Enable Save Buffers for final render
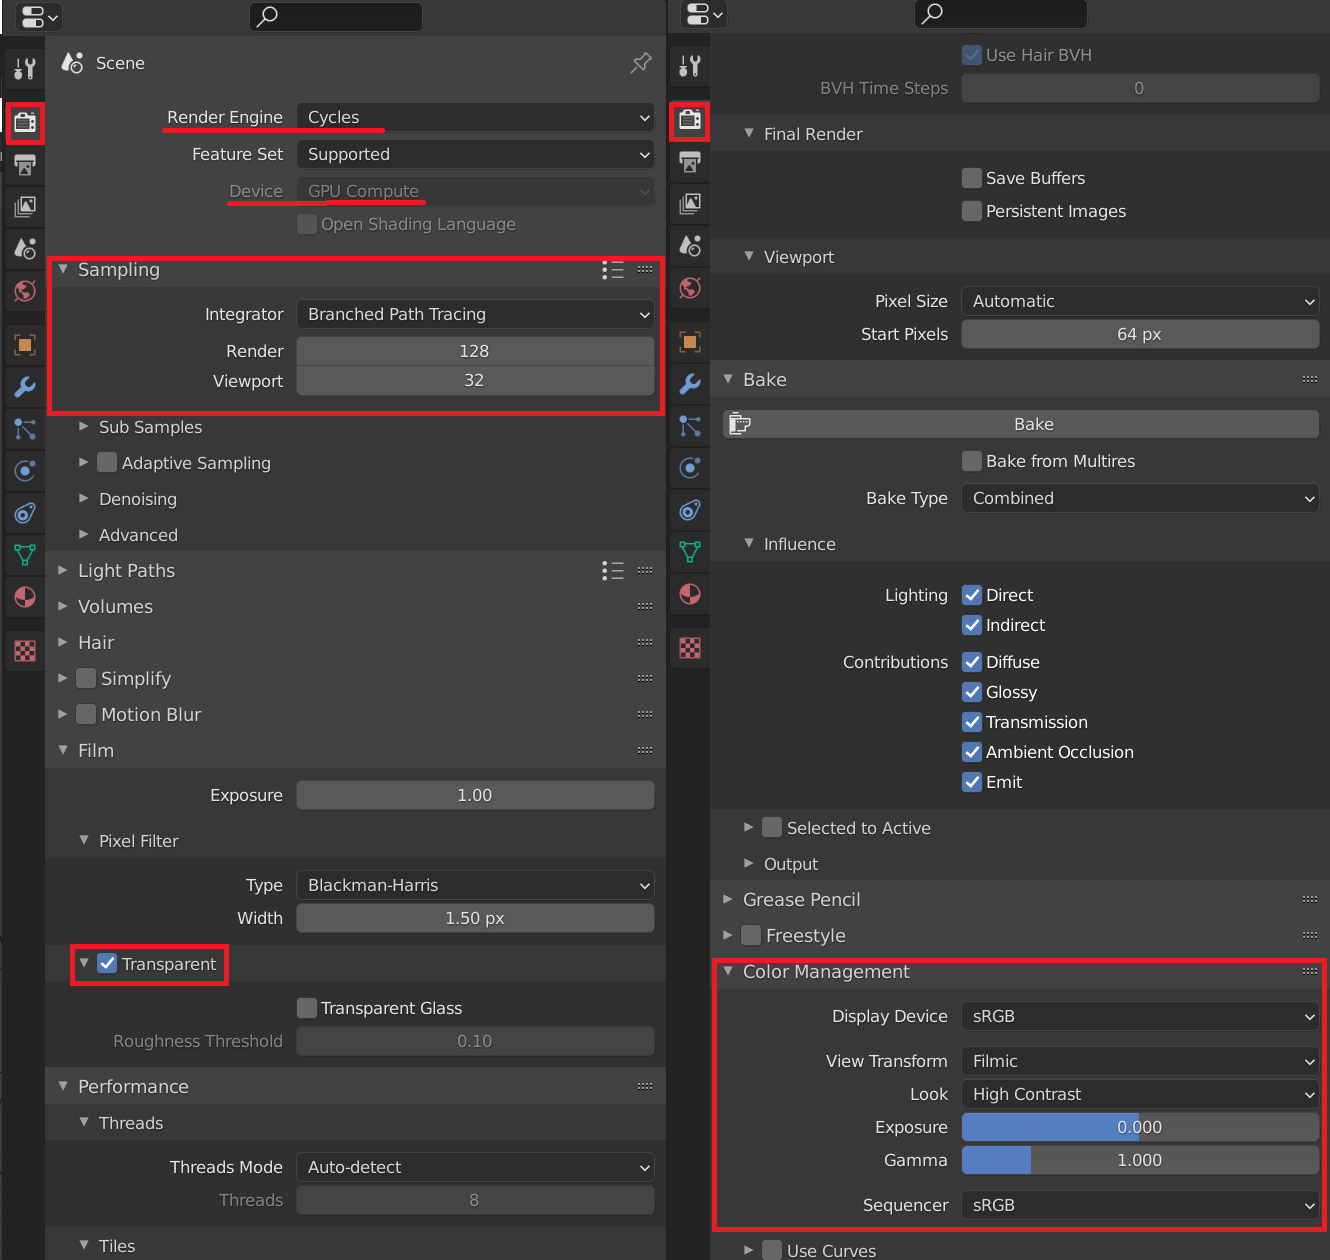 click(971, 177)
